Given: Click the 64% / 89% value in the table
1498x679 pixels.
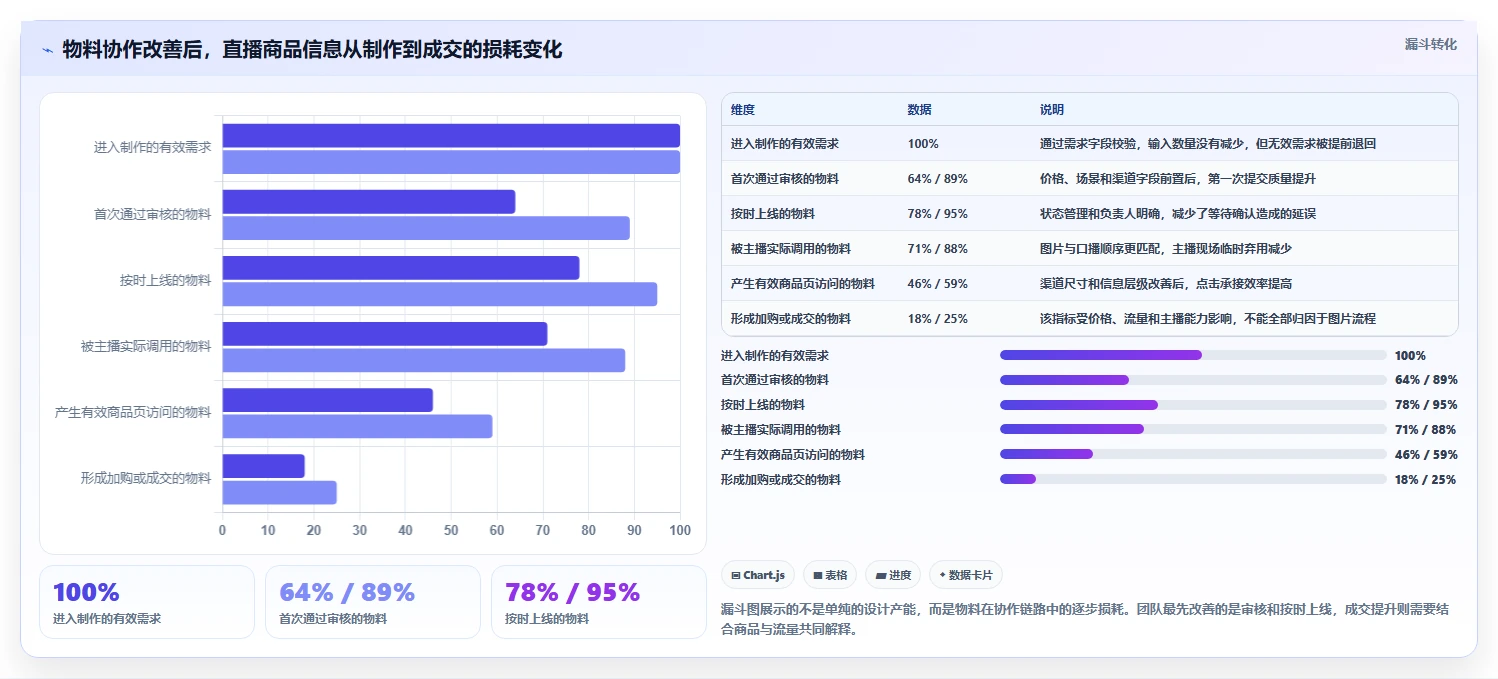Looking at the screenshot, I should tap(938, 179).
